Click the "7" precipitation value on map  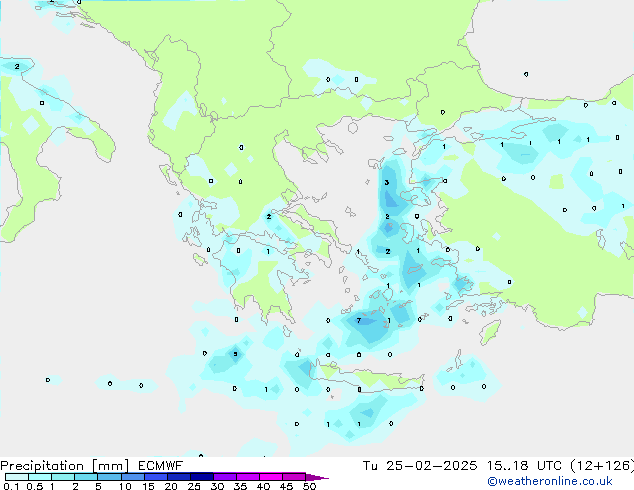coord(359,321)
